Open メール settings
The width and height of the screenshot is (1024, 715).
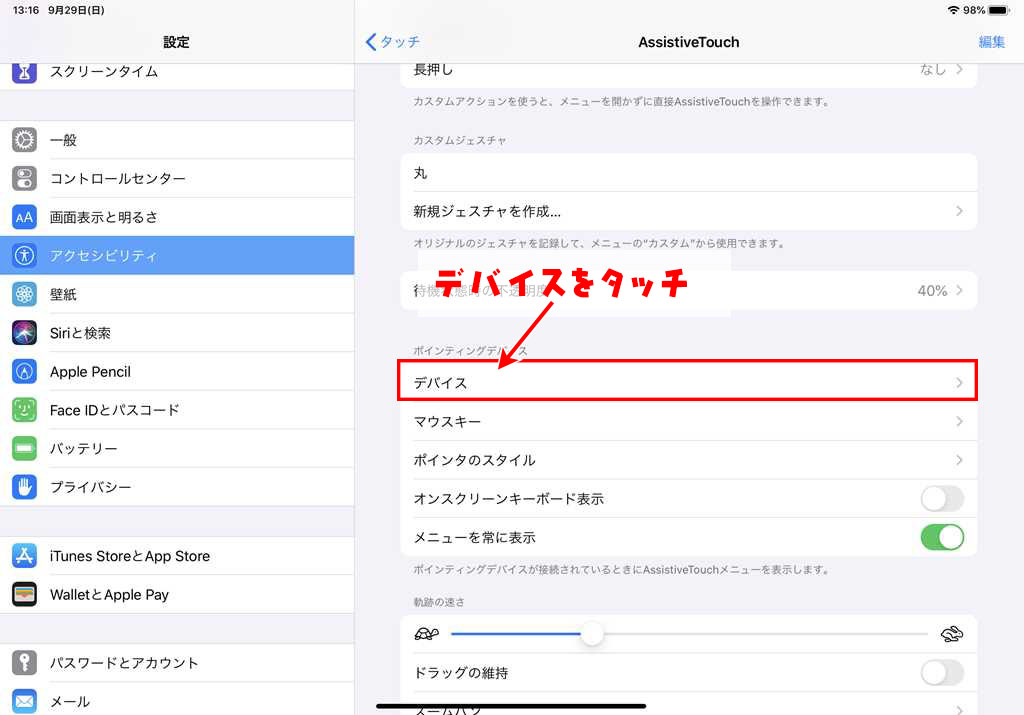coord(177,700)
